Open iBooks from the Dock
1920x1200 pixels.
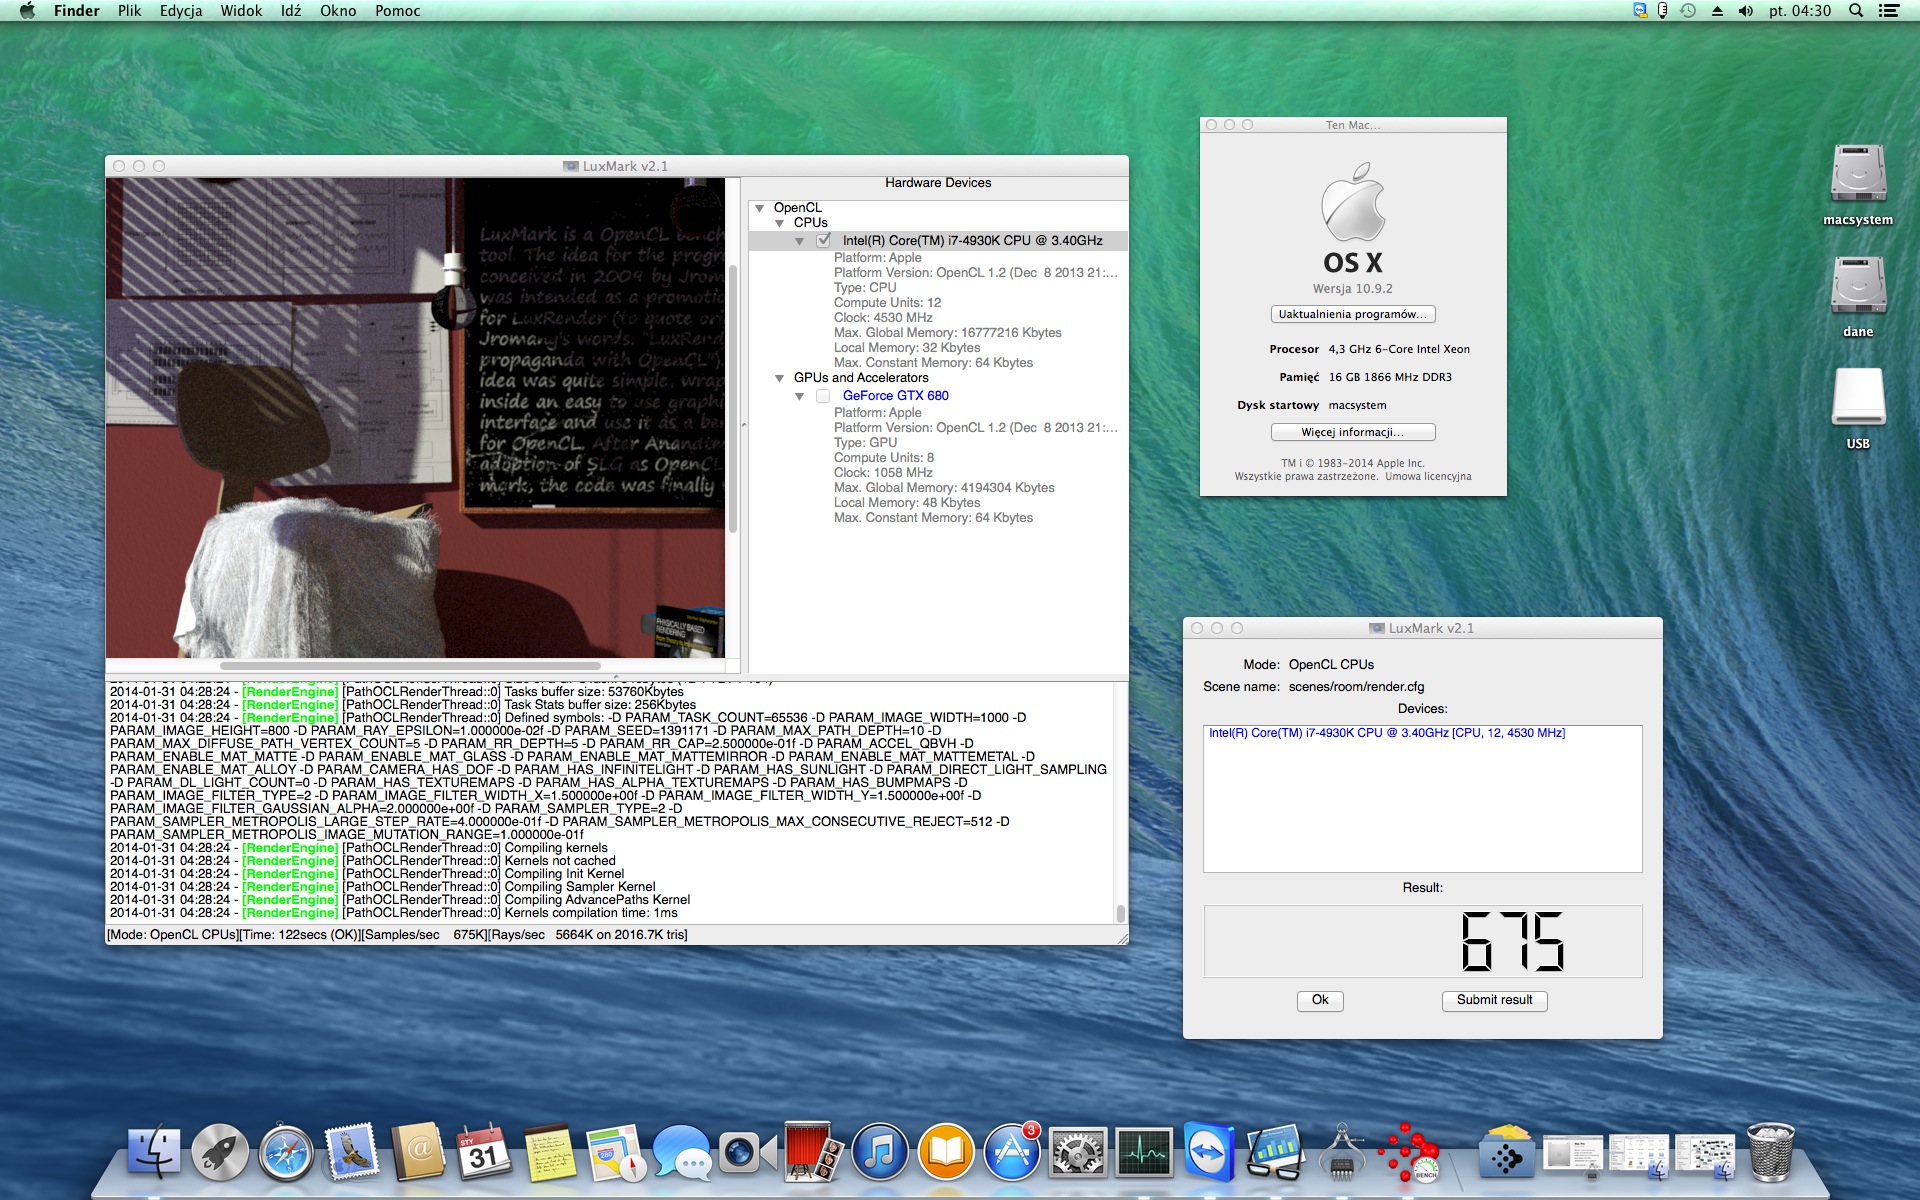tap(946, 1153)
